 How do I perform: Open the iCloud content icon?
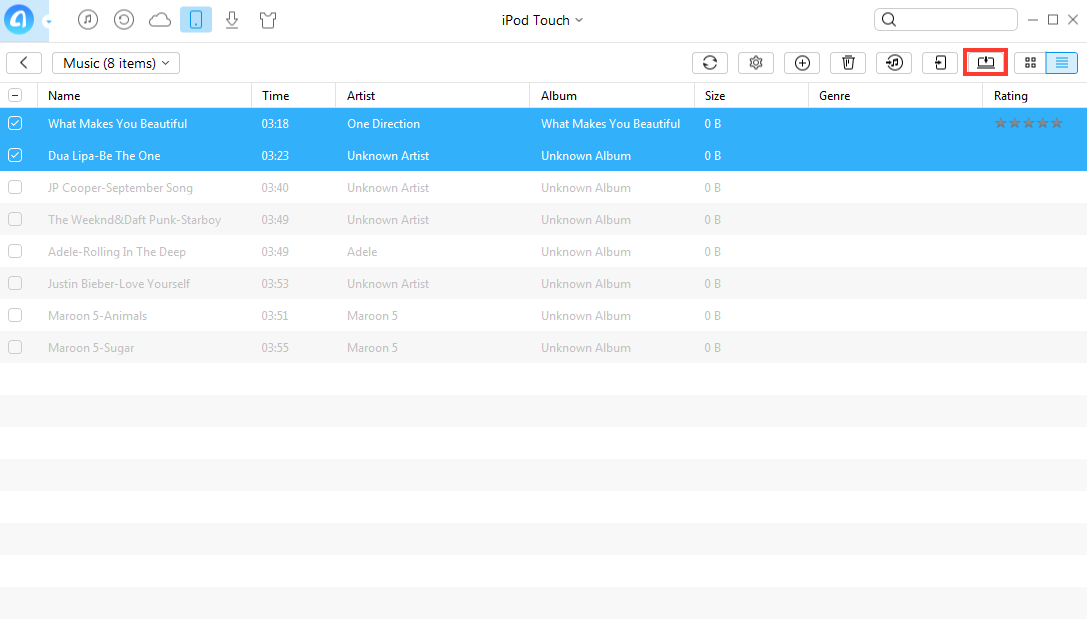[160, 20]
